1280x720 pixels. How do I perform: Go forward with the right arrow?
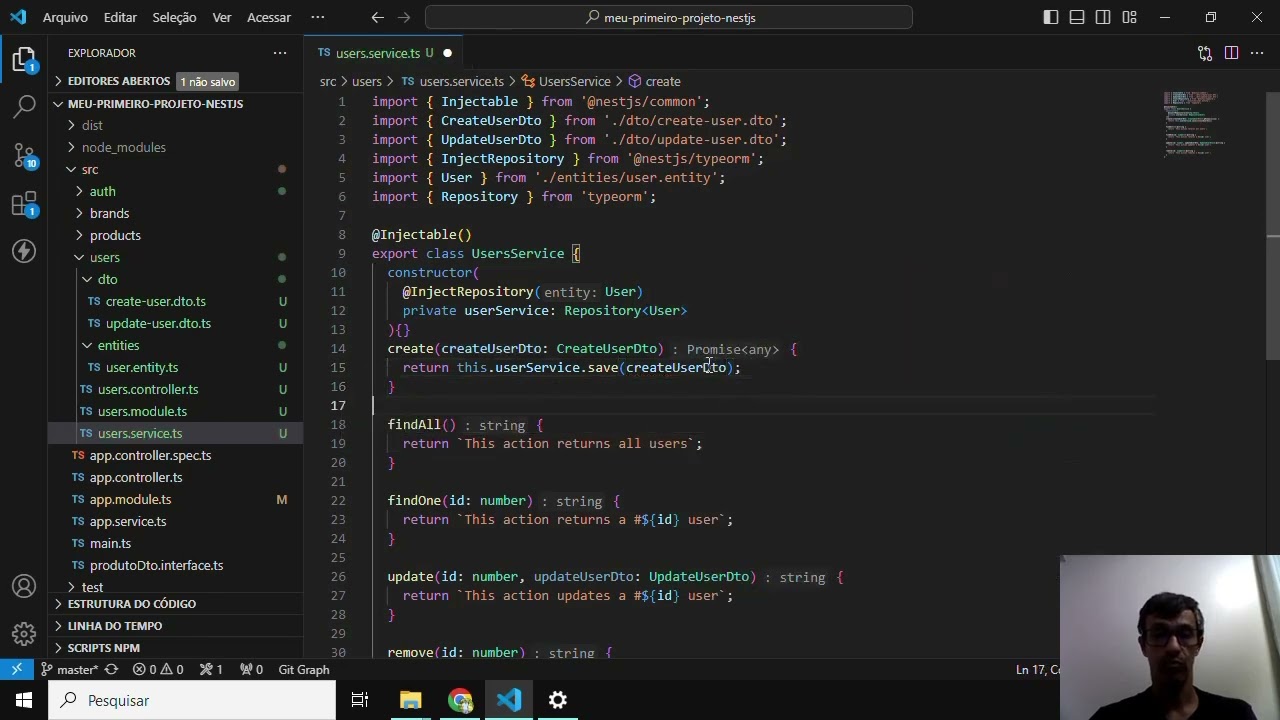(404, 17)
